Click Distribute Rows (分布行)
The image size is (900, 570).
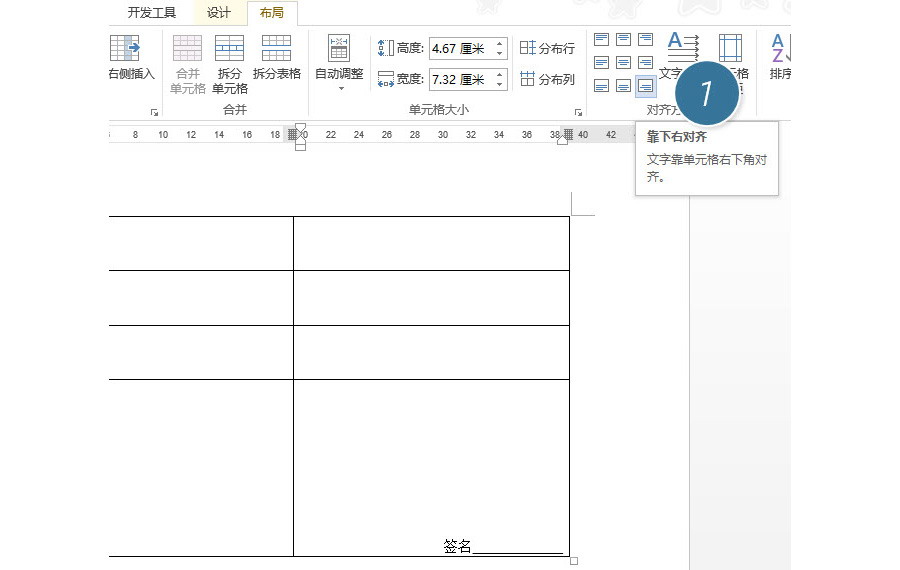547,48
